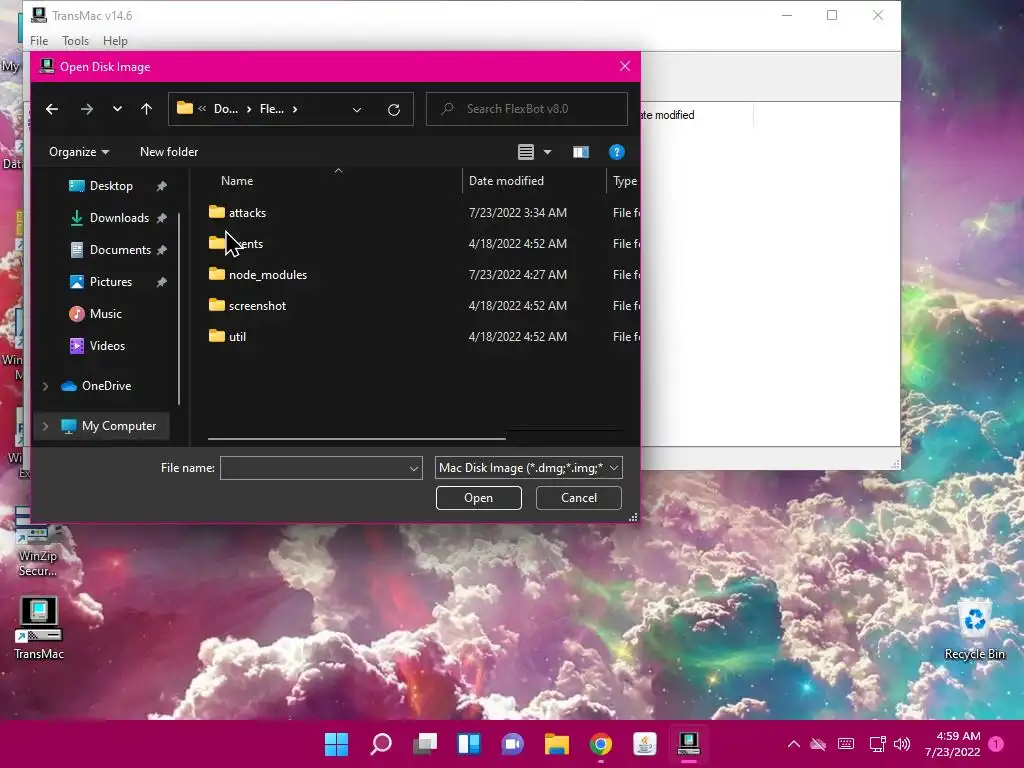This screenshot has width=1024, height=768.
Task: Toggle the preview pane
Action: (581, 152)
